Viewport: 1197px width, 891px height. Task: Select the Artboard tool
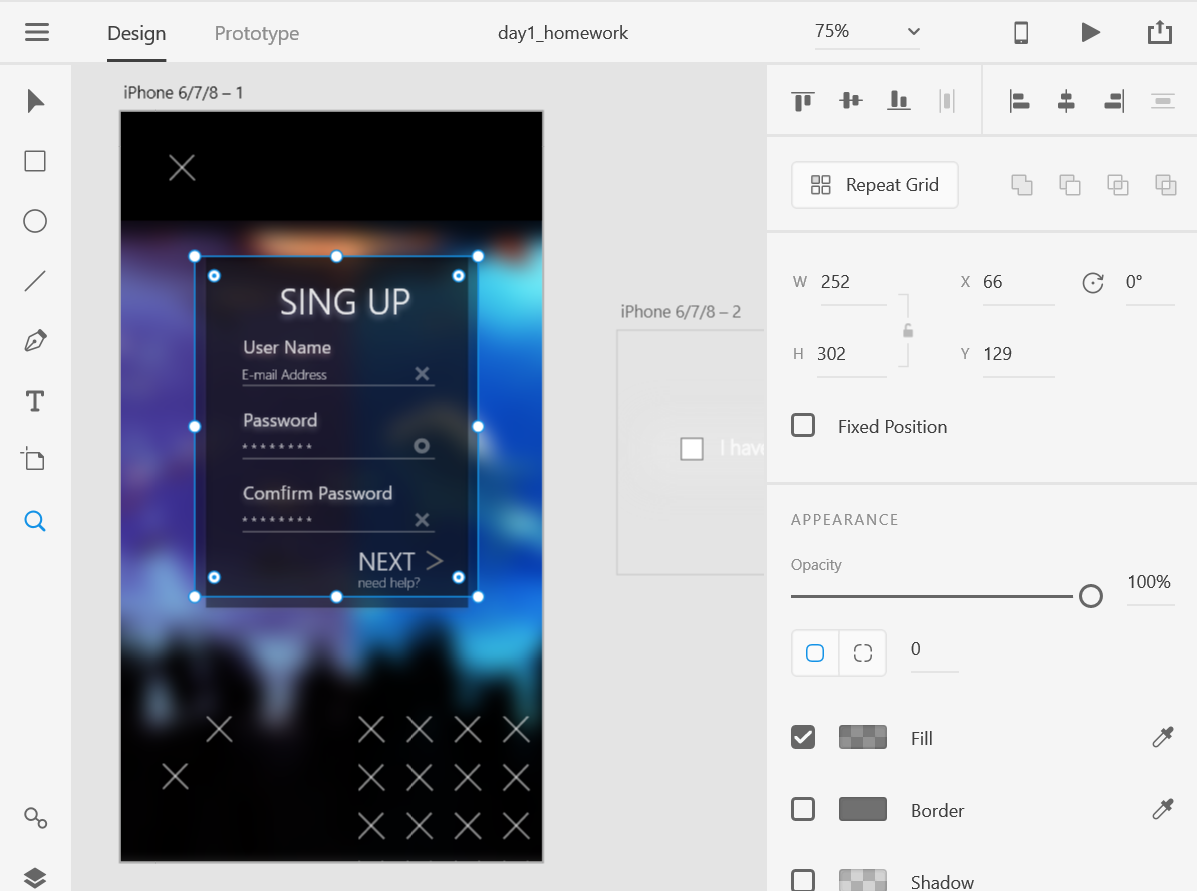(34, 459)
